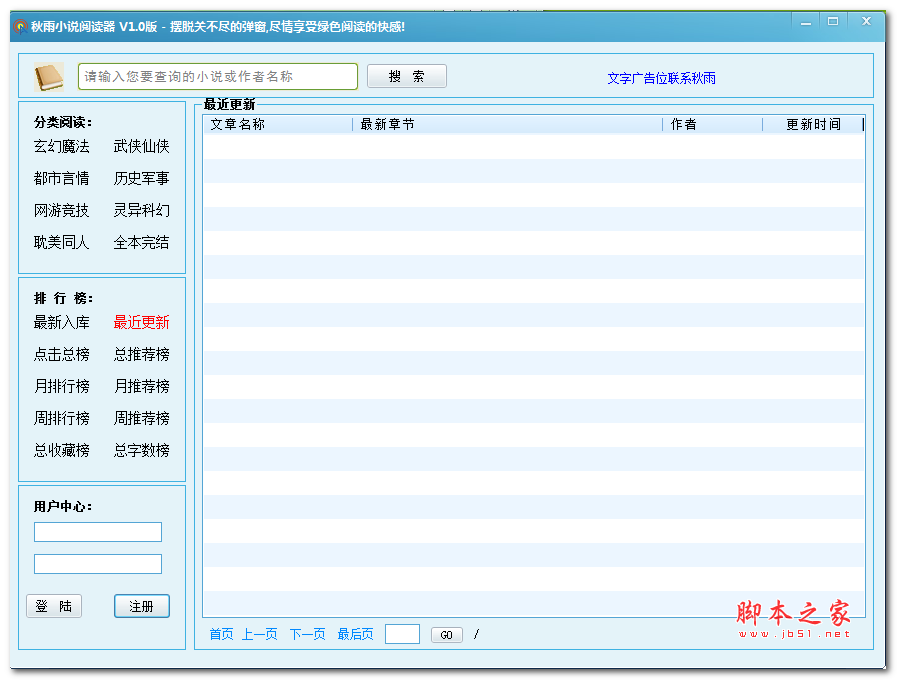Click the username input field

tap(97, 531)
